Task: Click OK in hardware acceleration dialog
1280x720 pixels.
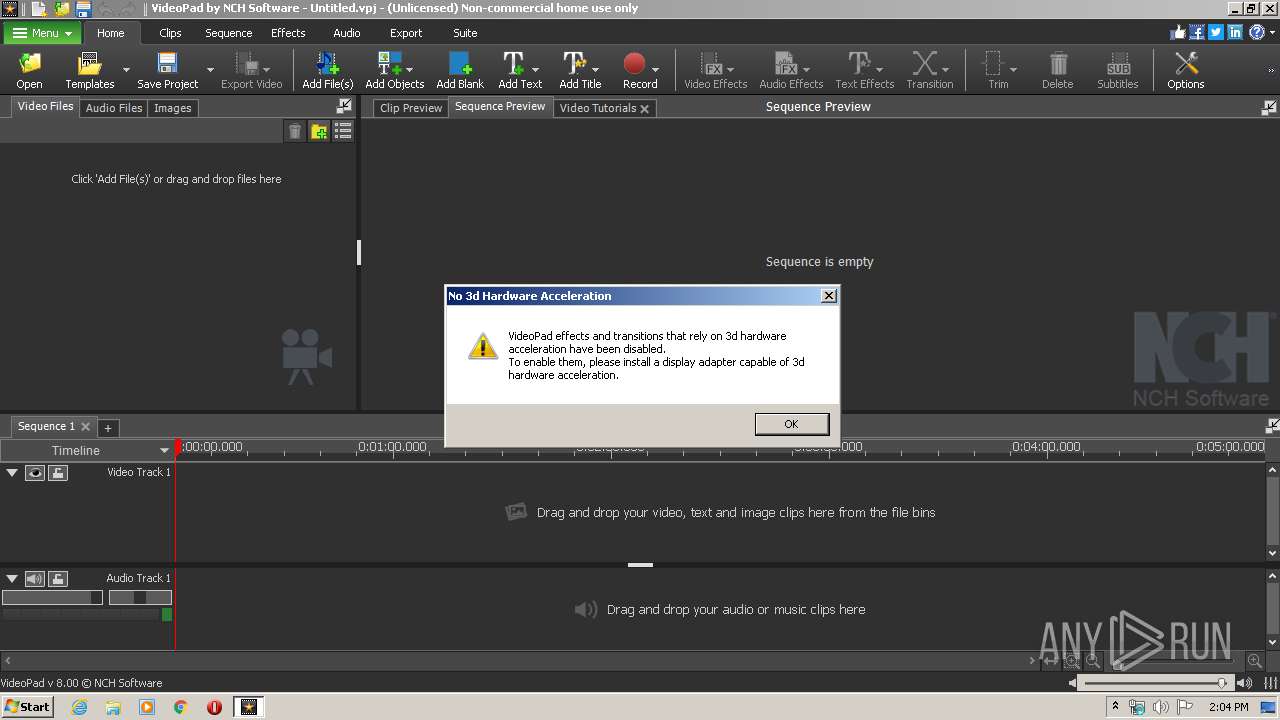Action: coord(791,424)
